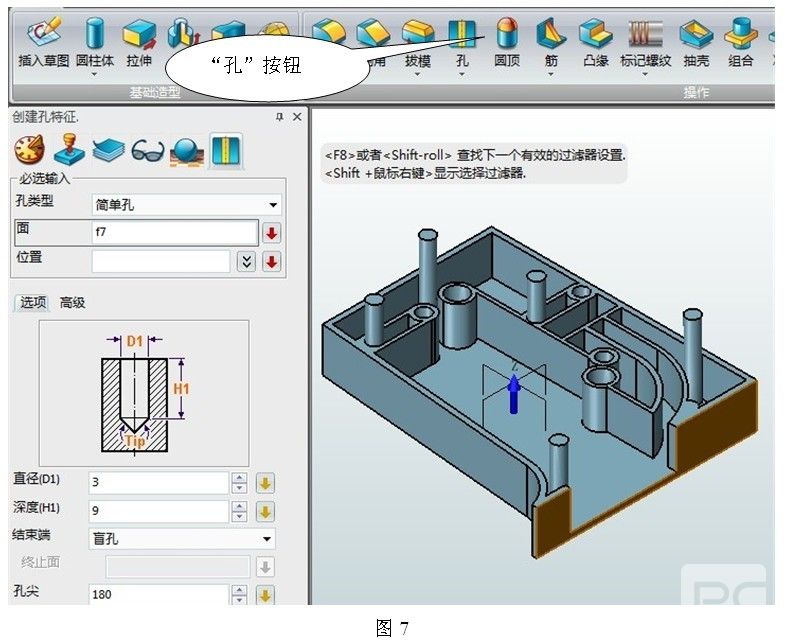Screen dimensions: 786x644
Task: Expand the double chevron beside 位置 field
Action: 247,262
